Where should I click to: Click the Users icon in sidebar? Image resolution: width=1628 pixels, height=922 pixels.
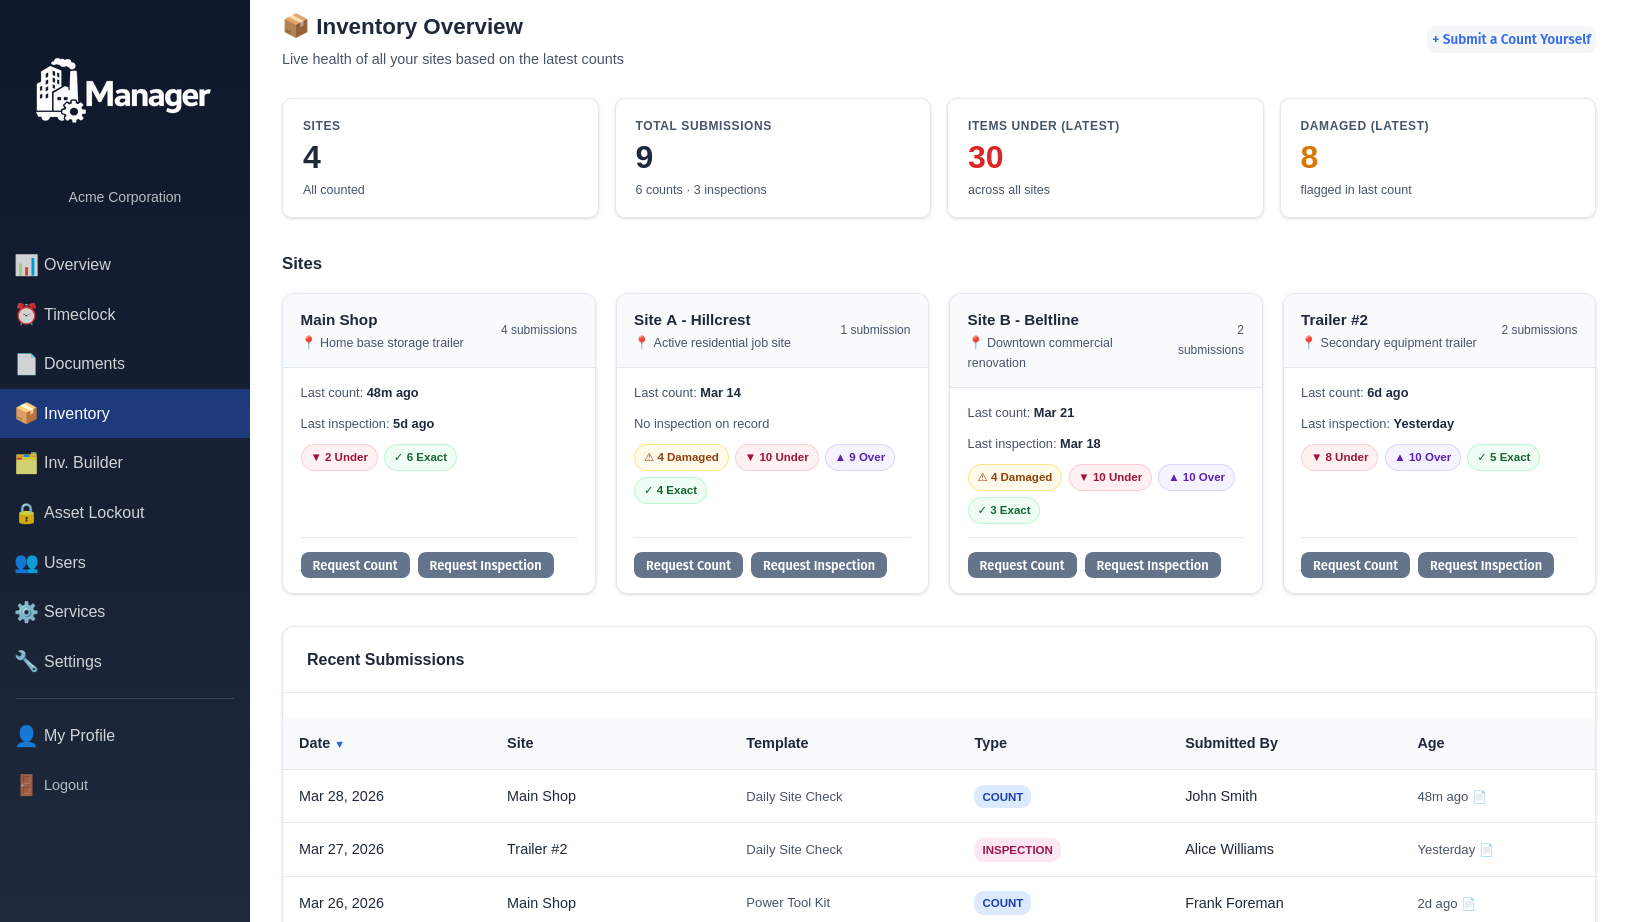pos(26,563)
